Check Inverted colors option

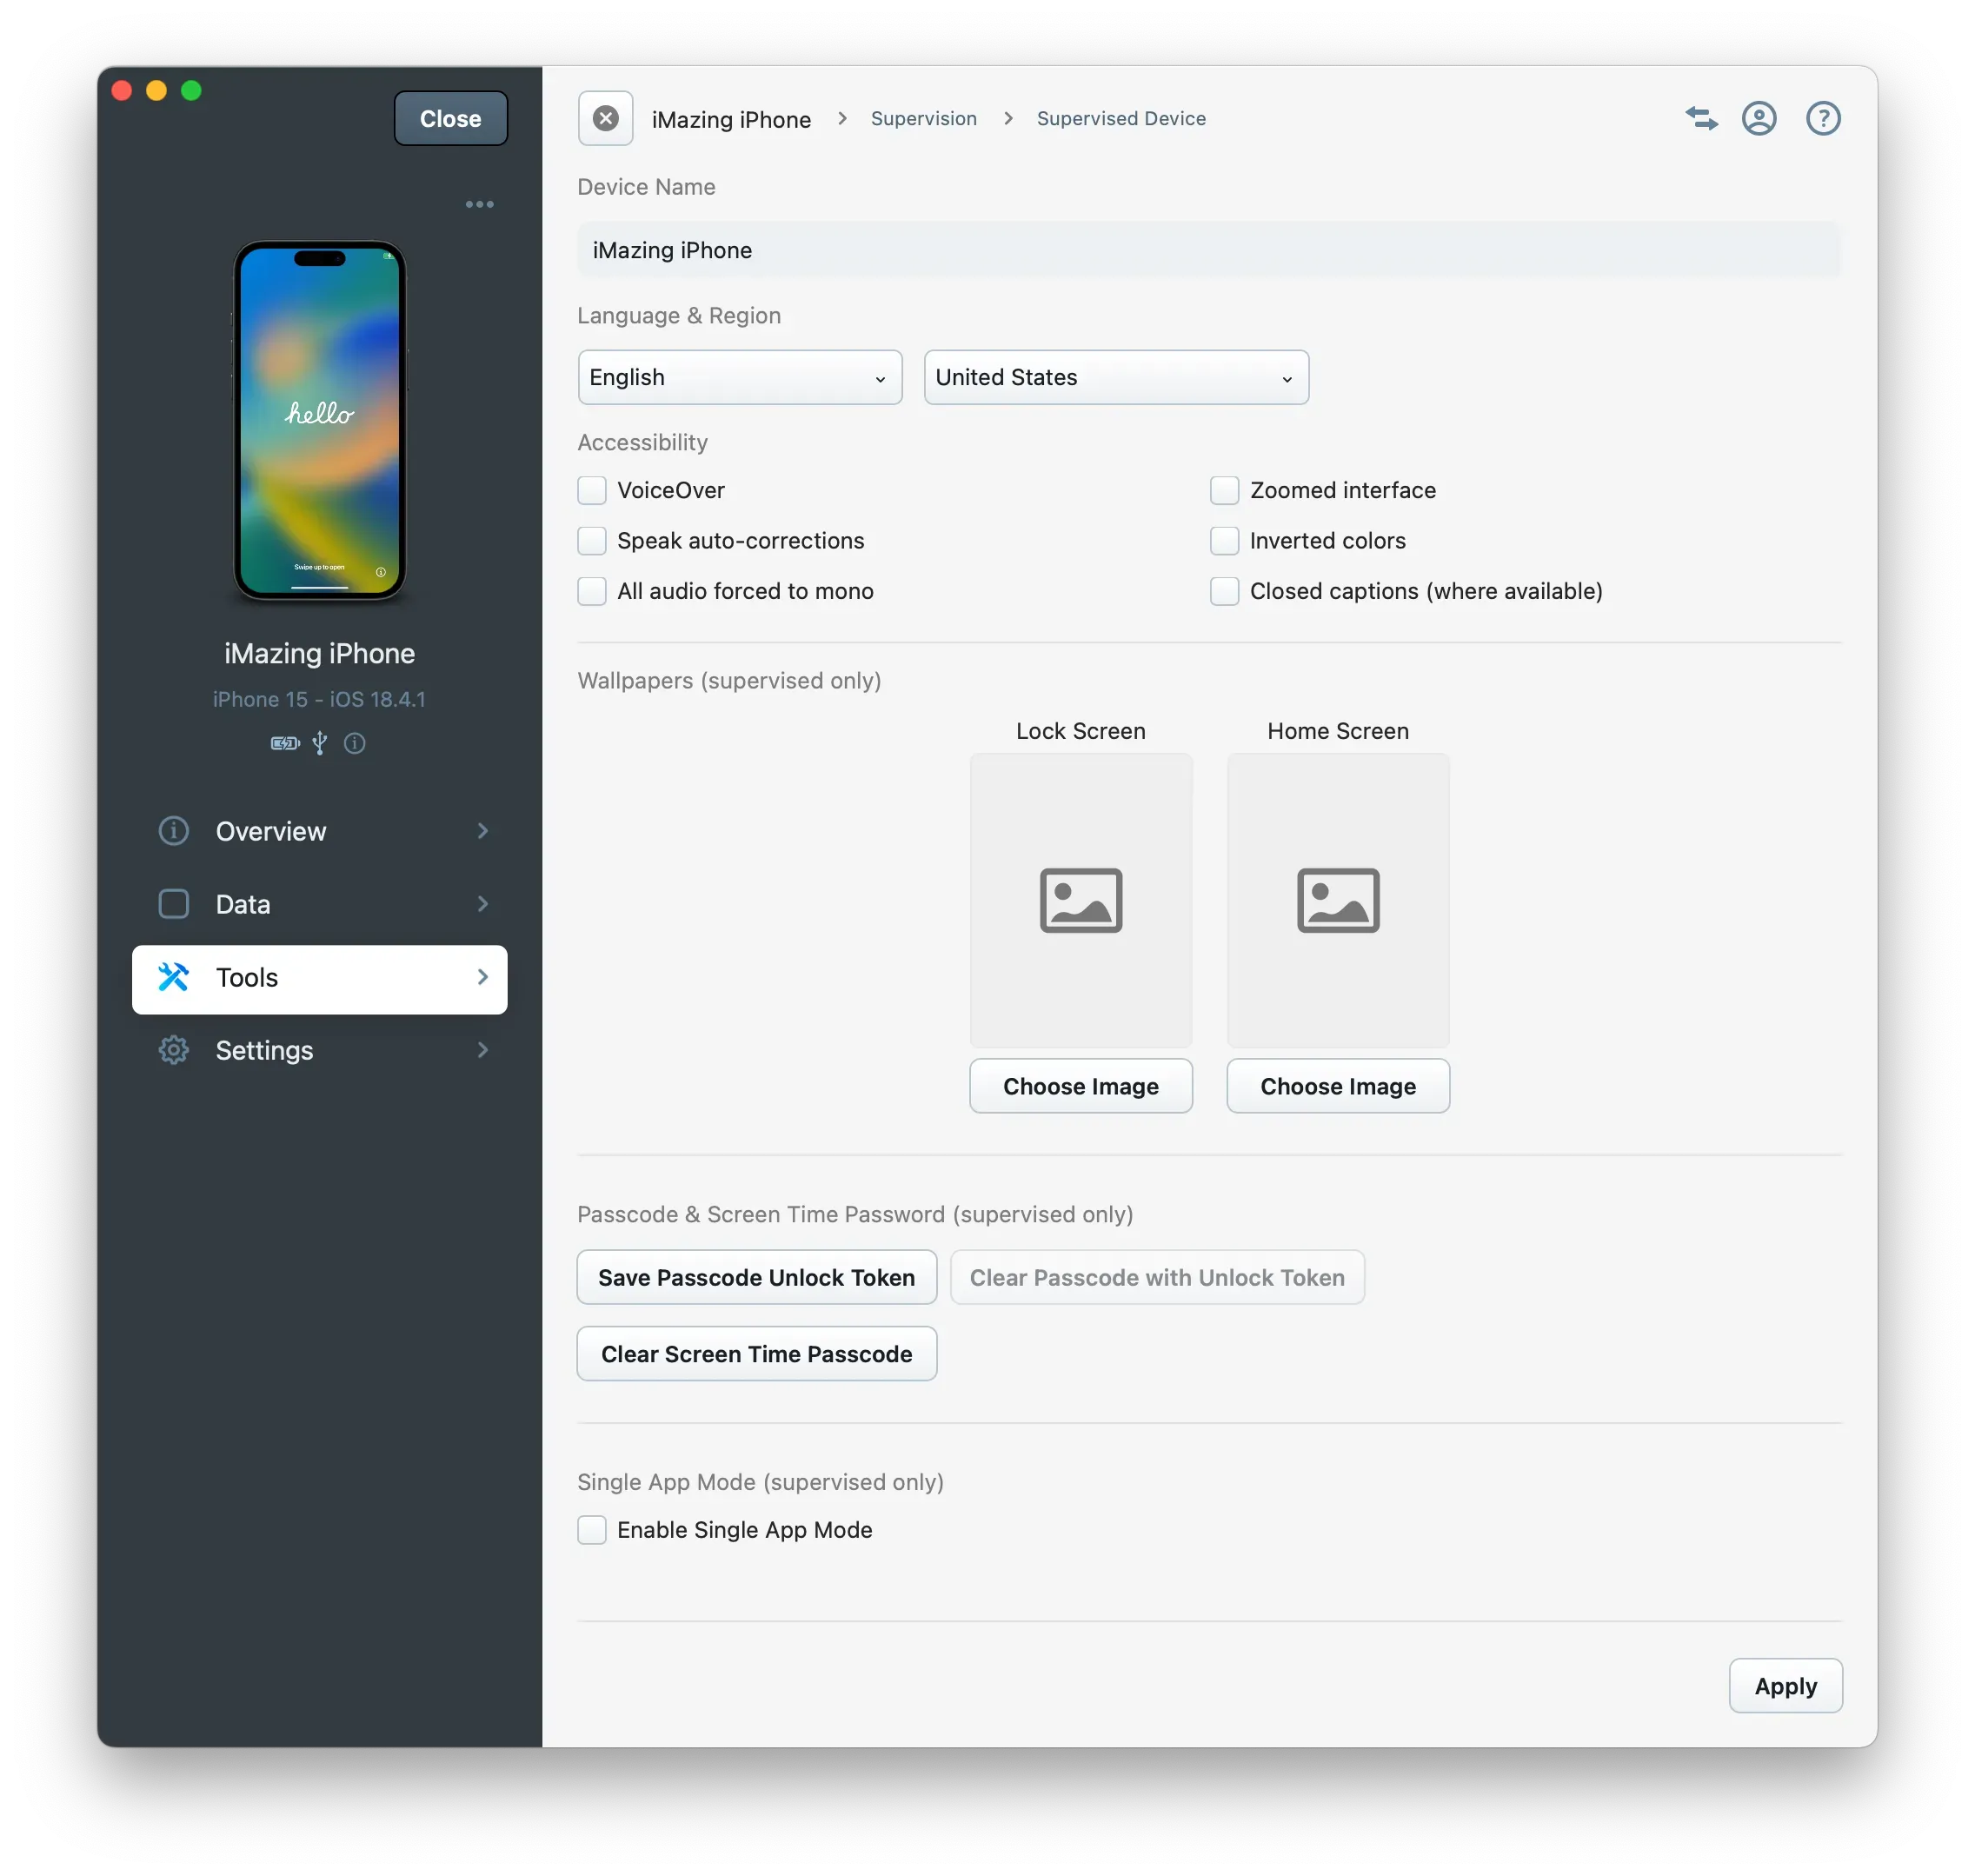coord(1224,541)
